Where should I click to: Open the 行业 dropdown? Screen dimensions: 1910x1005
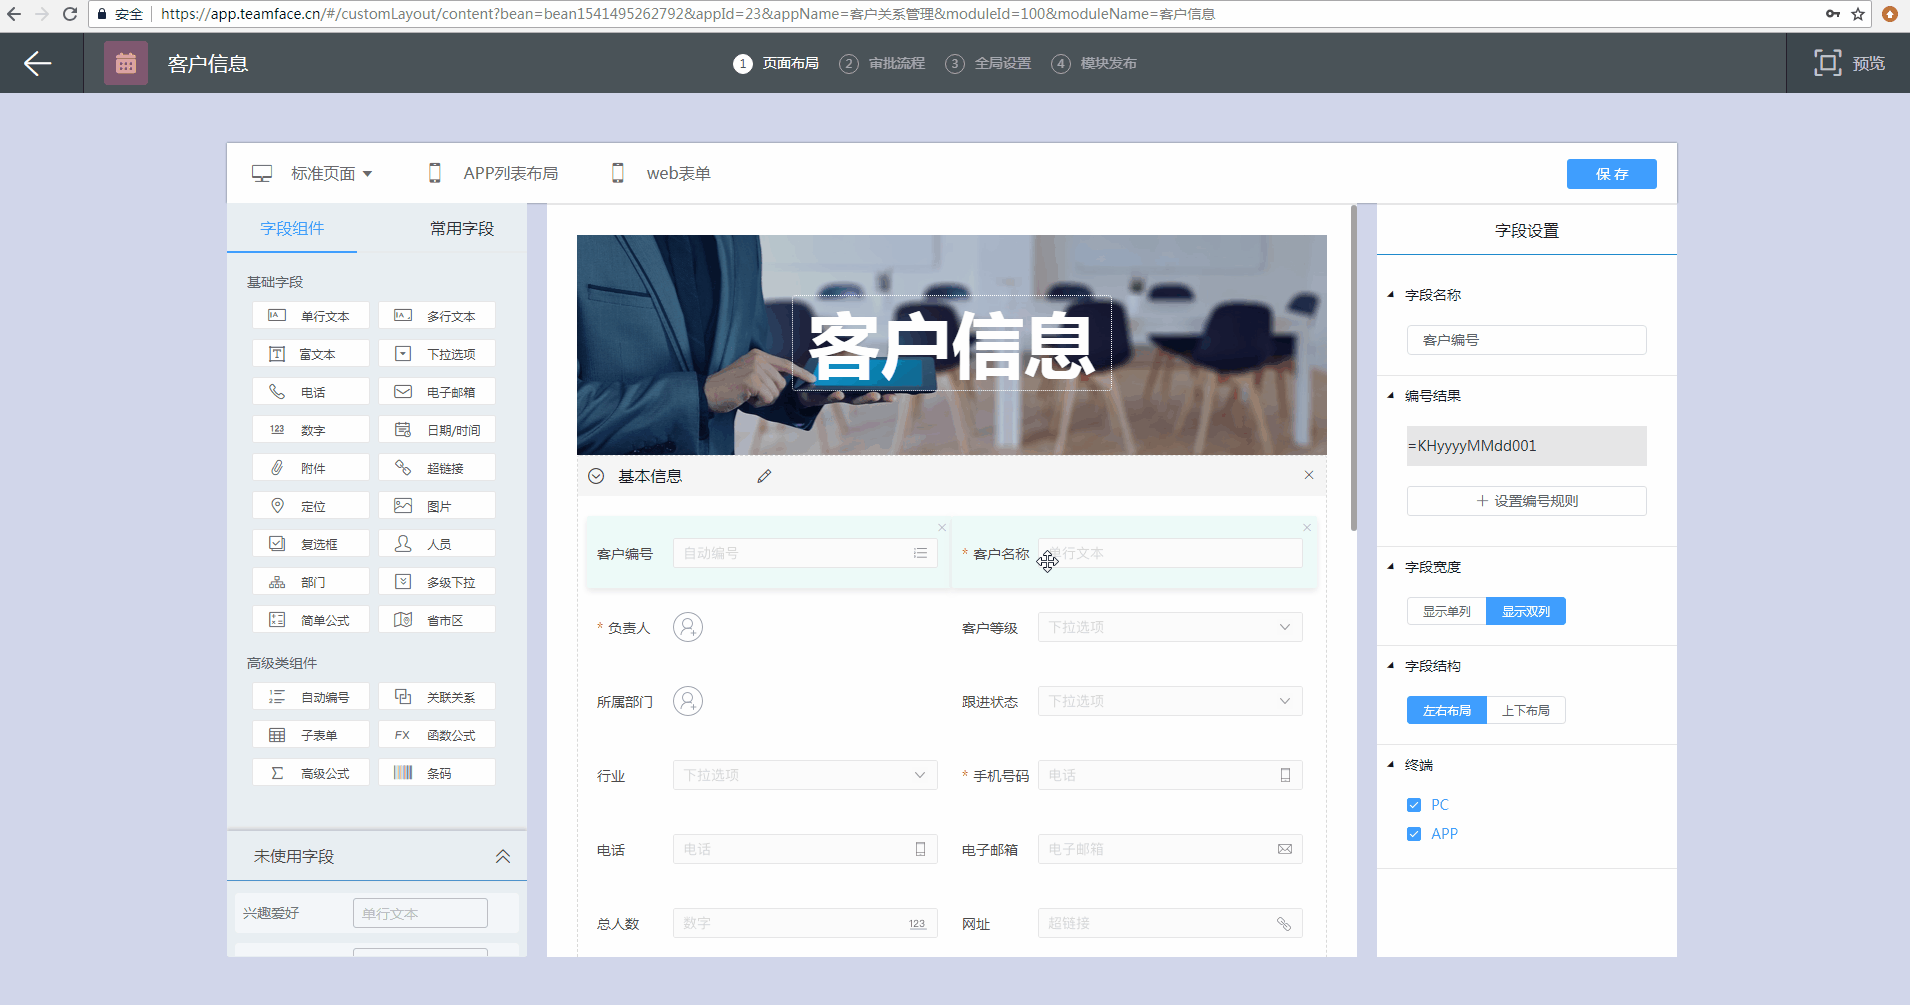tap(805, 775)
